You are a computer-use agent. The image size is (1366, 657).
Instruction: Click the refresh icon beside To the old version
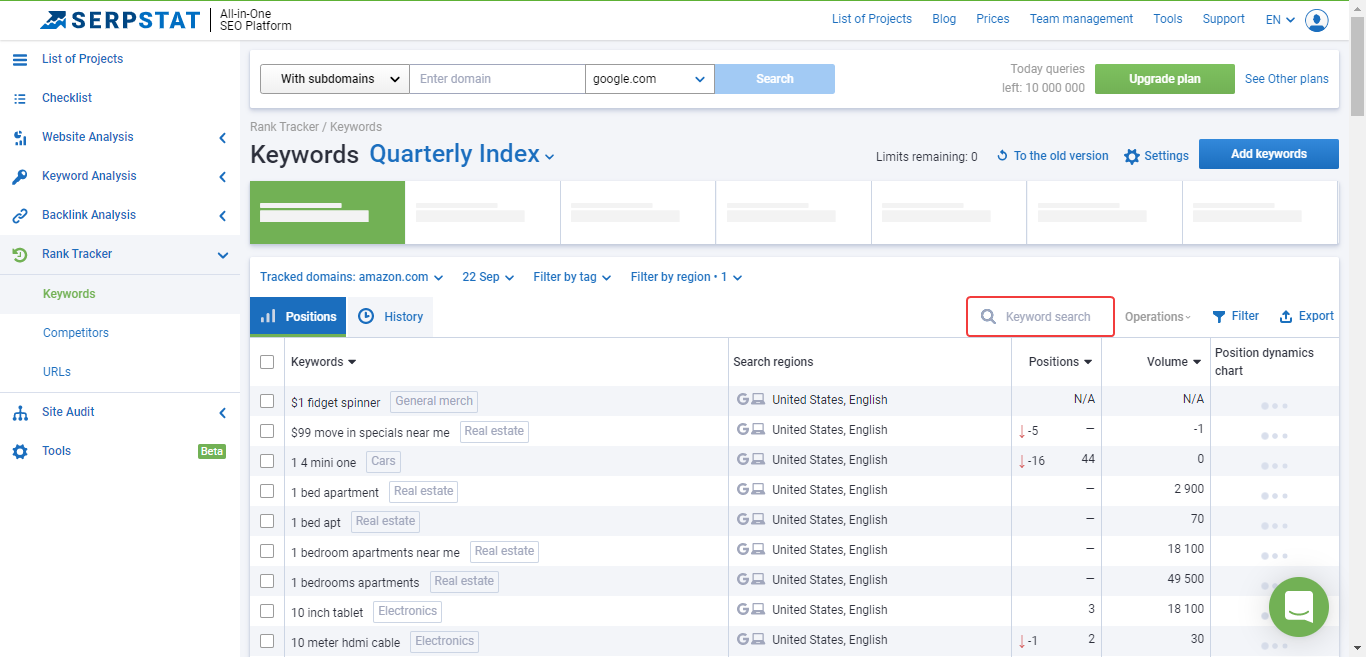coord(1002,156)
